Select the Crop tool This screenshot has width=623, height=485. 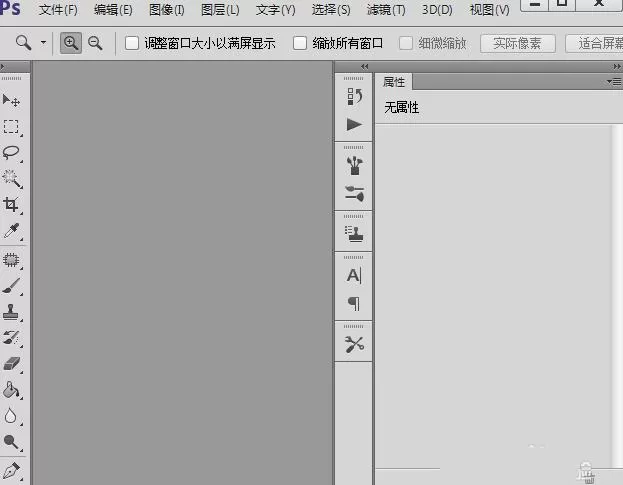click(x=11, y=205)
